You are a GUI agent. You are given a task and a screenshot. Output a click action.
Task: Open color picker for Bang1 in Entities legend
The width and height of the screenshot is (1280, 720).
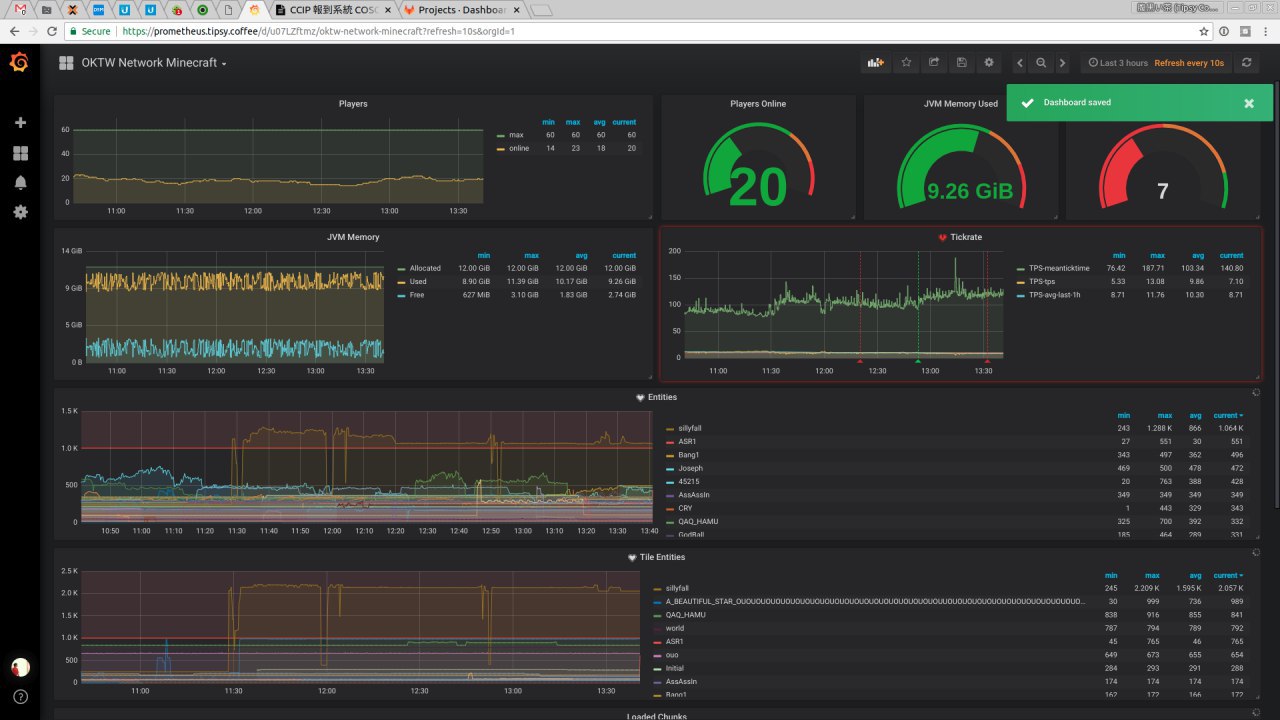click(671, 455)
